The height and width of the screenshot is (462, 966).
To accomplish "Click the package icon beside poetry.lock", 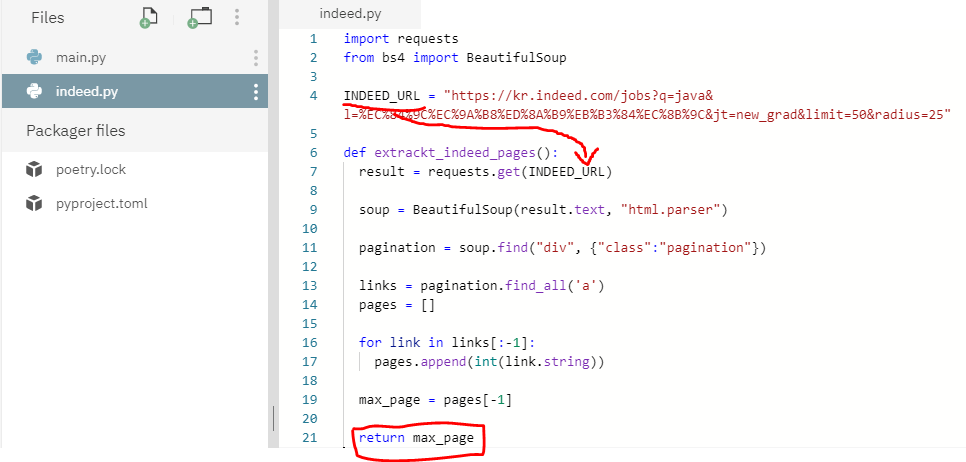I will pyautogui.click(x=34, y=169).
